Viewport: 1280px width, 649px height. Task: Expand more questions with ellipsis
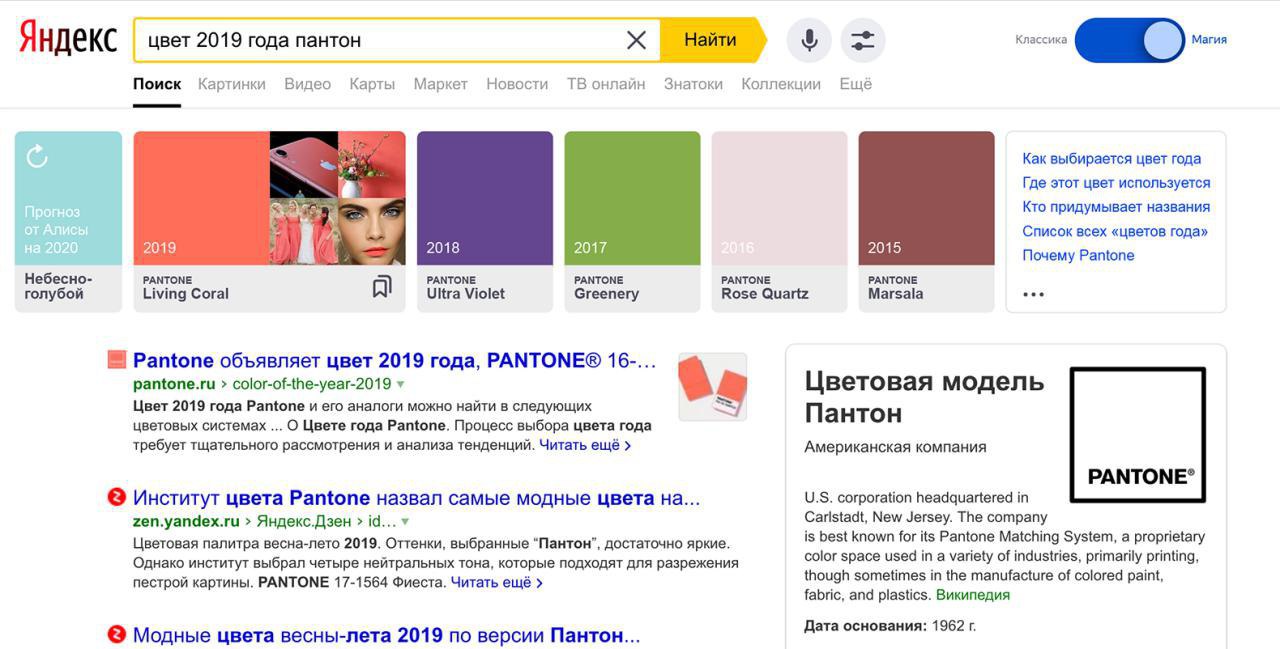[1034, 294]
